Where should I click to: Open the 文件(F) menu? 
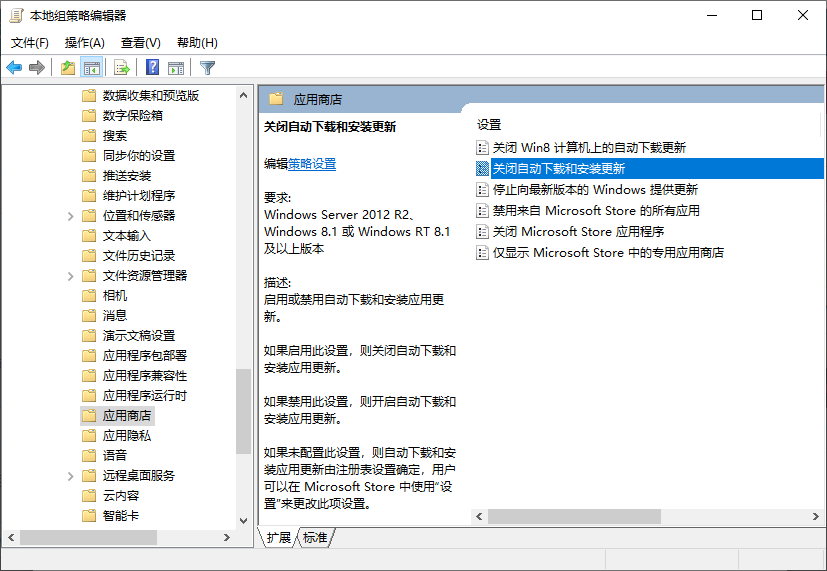pyautogui.click(x=30, y=43)
